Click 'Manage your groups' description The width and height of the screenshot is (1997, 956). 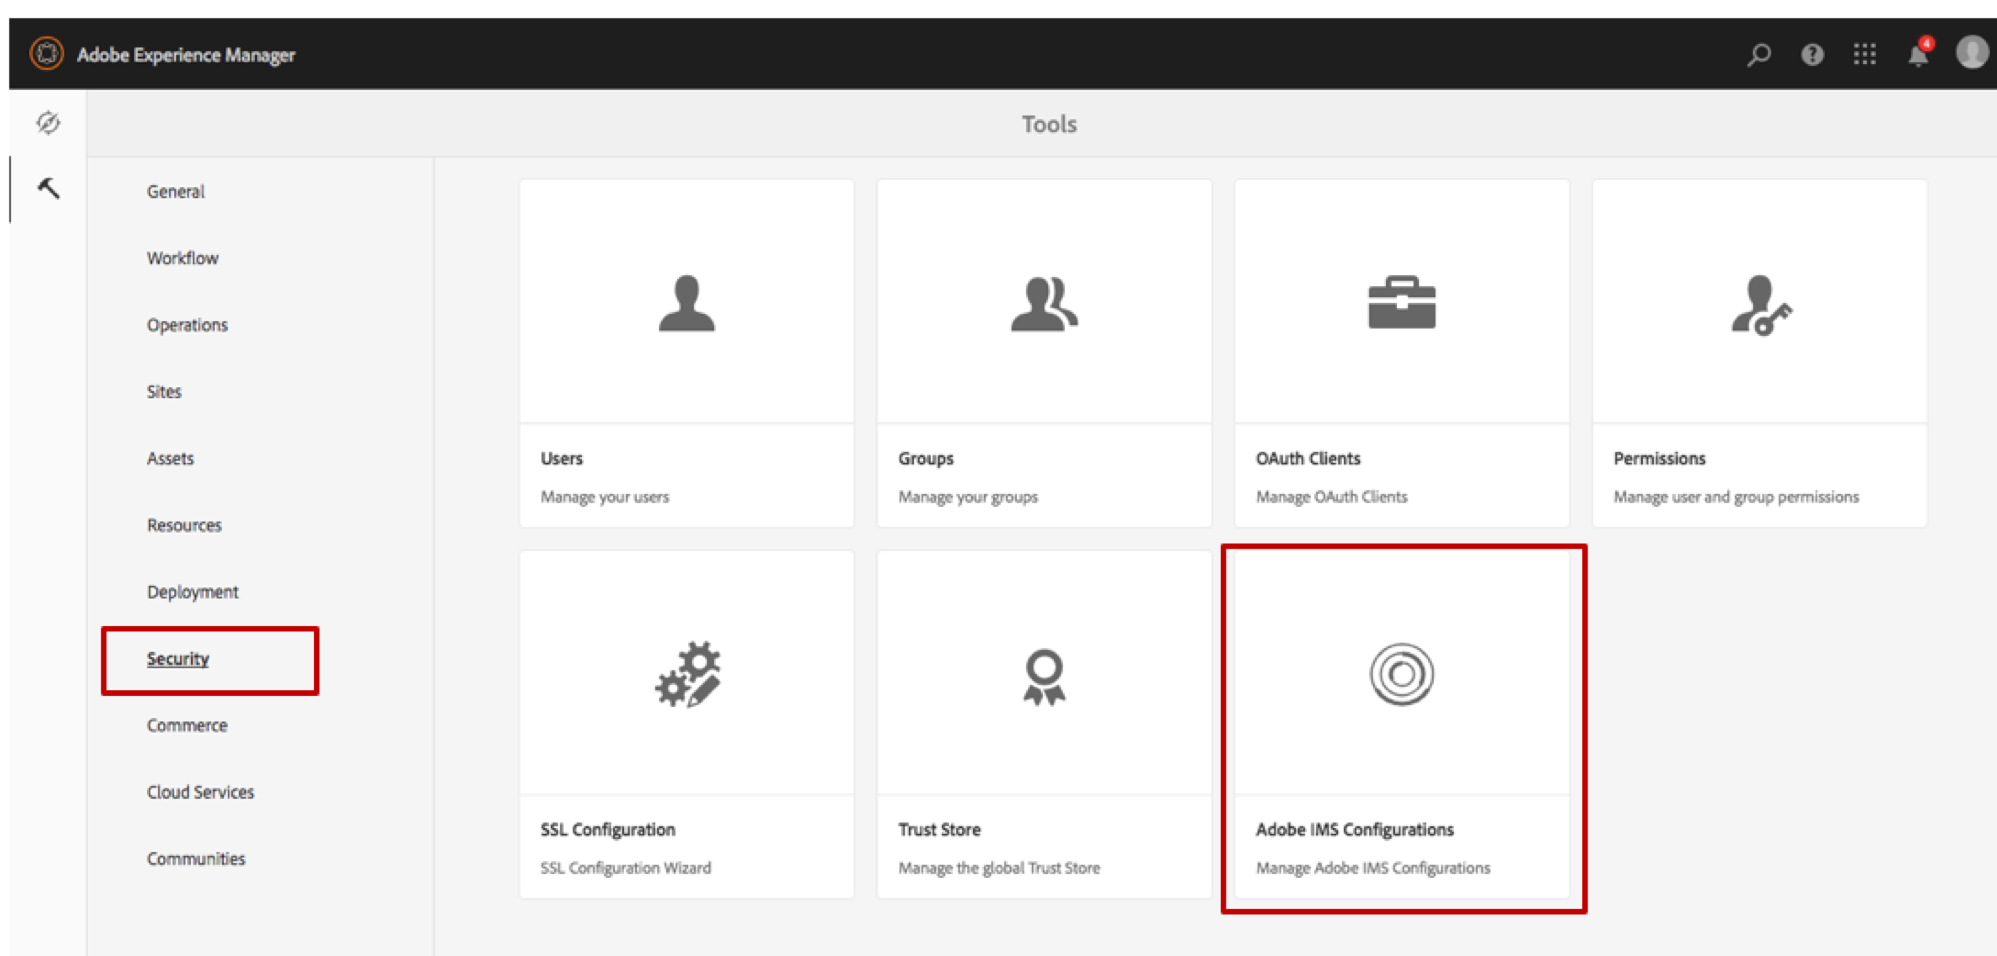coord(968,497)
